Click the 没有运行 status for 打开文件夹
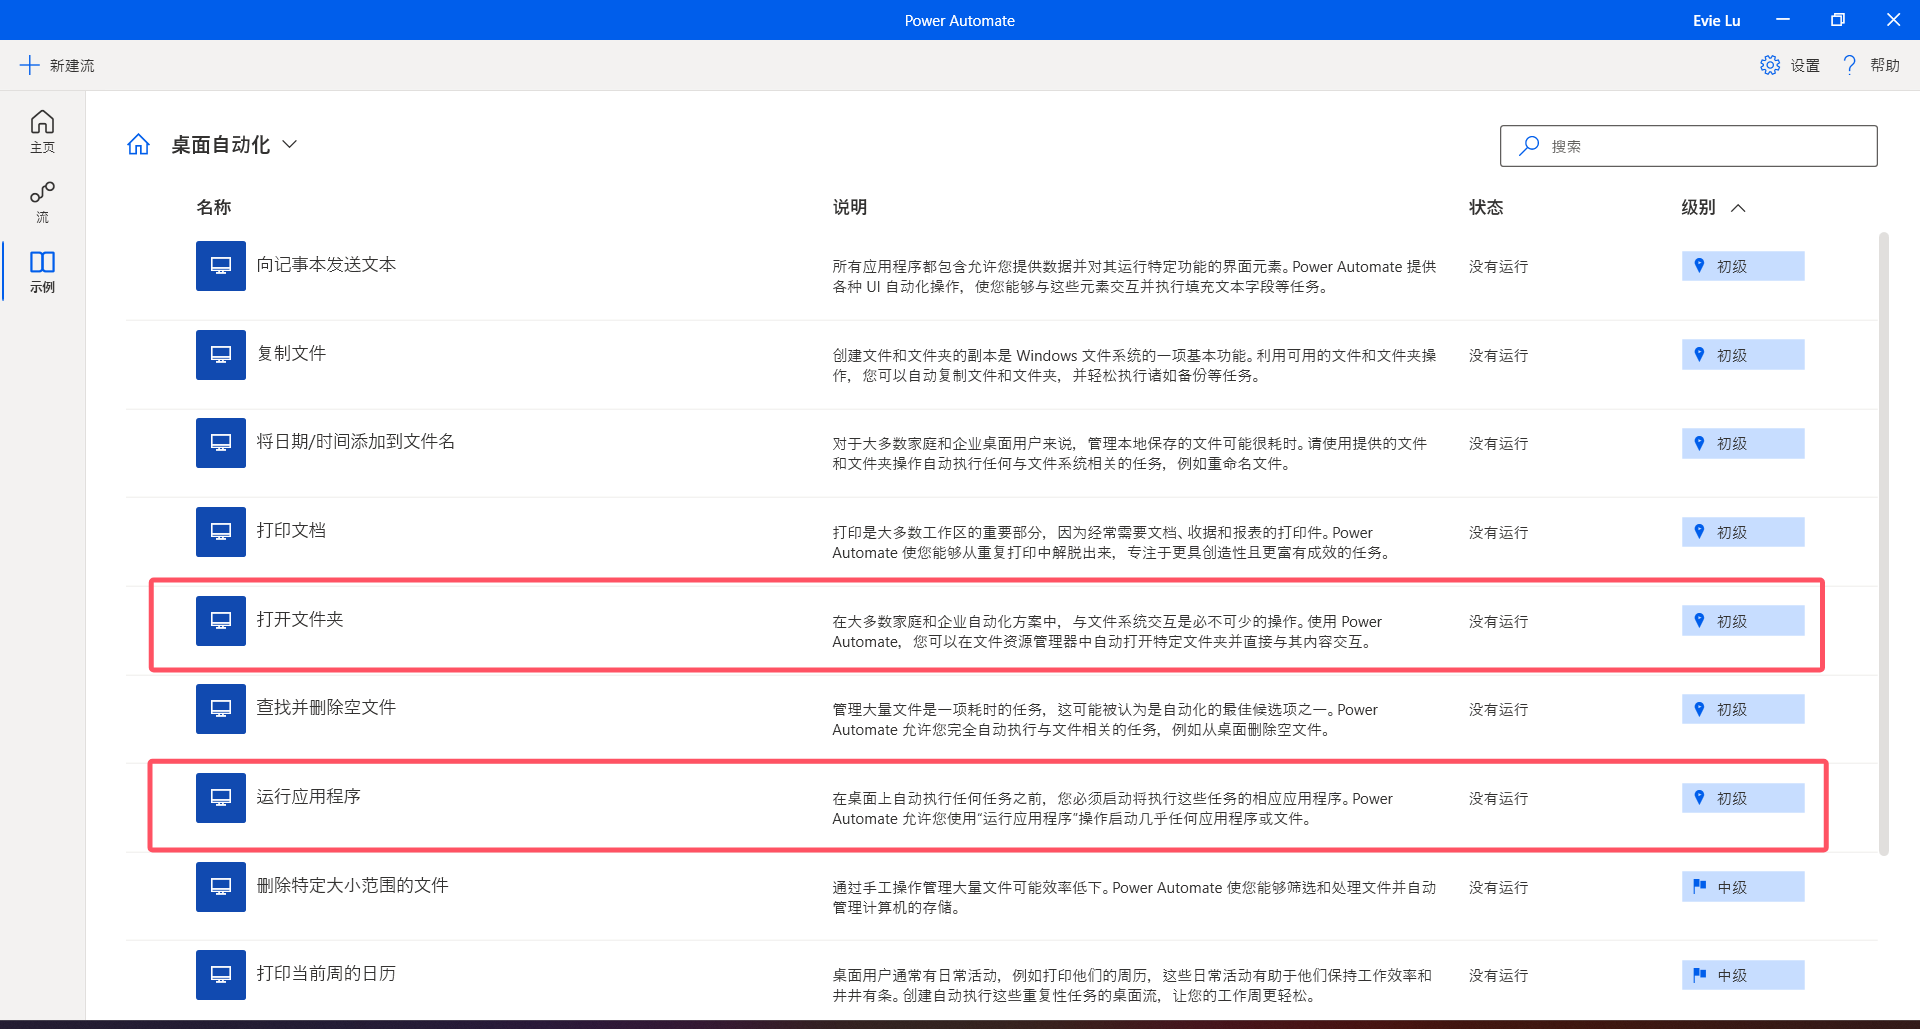The image size is (1920, 1029). pos(1498,621)
